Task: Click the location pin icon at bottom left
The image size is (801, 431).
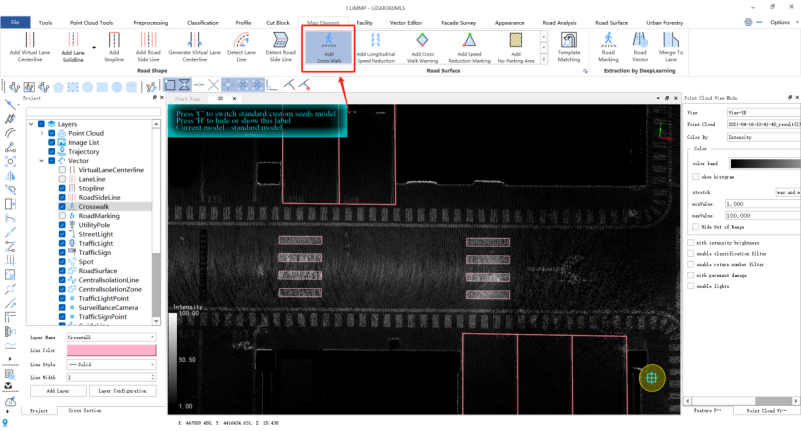Action: 5,423
